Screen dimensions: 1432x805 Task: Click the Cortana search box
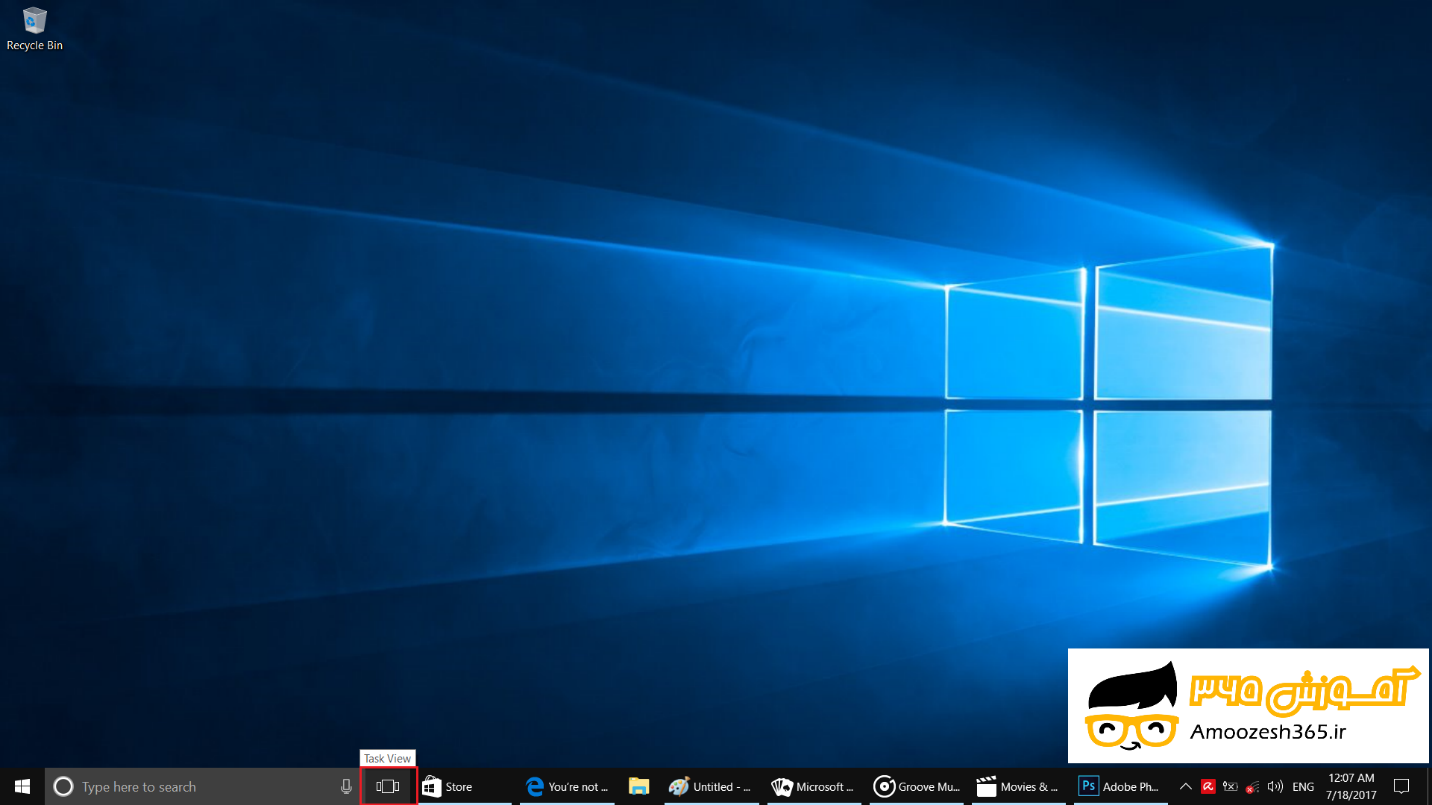pyautogui.click(x=203, y=787)
